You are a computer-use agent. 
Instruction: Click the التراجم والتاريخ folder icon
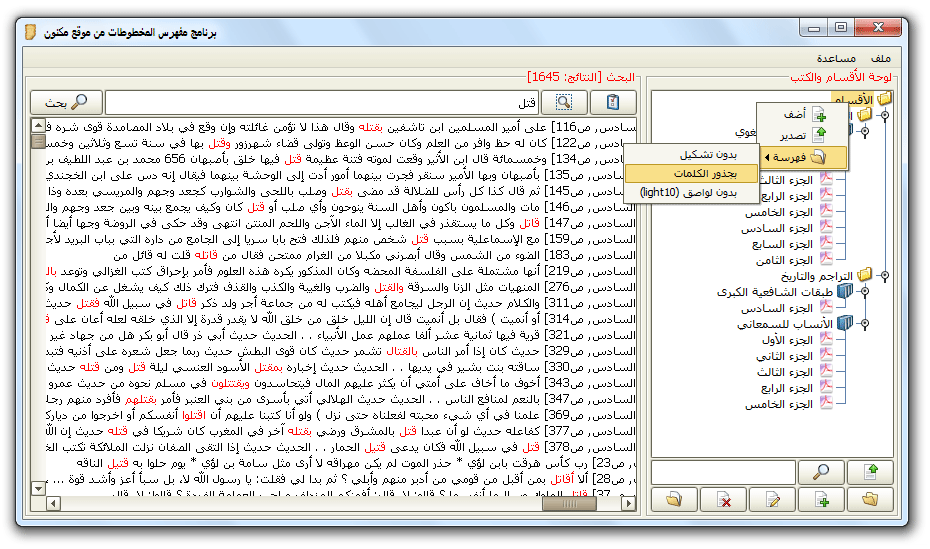tap(865, 274)
